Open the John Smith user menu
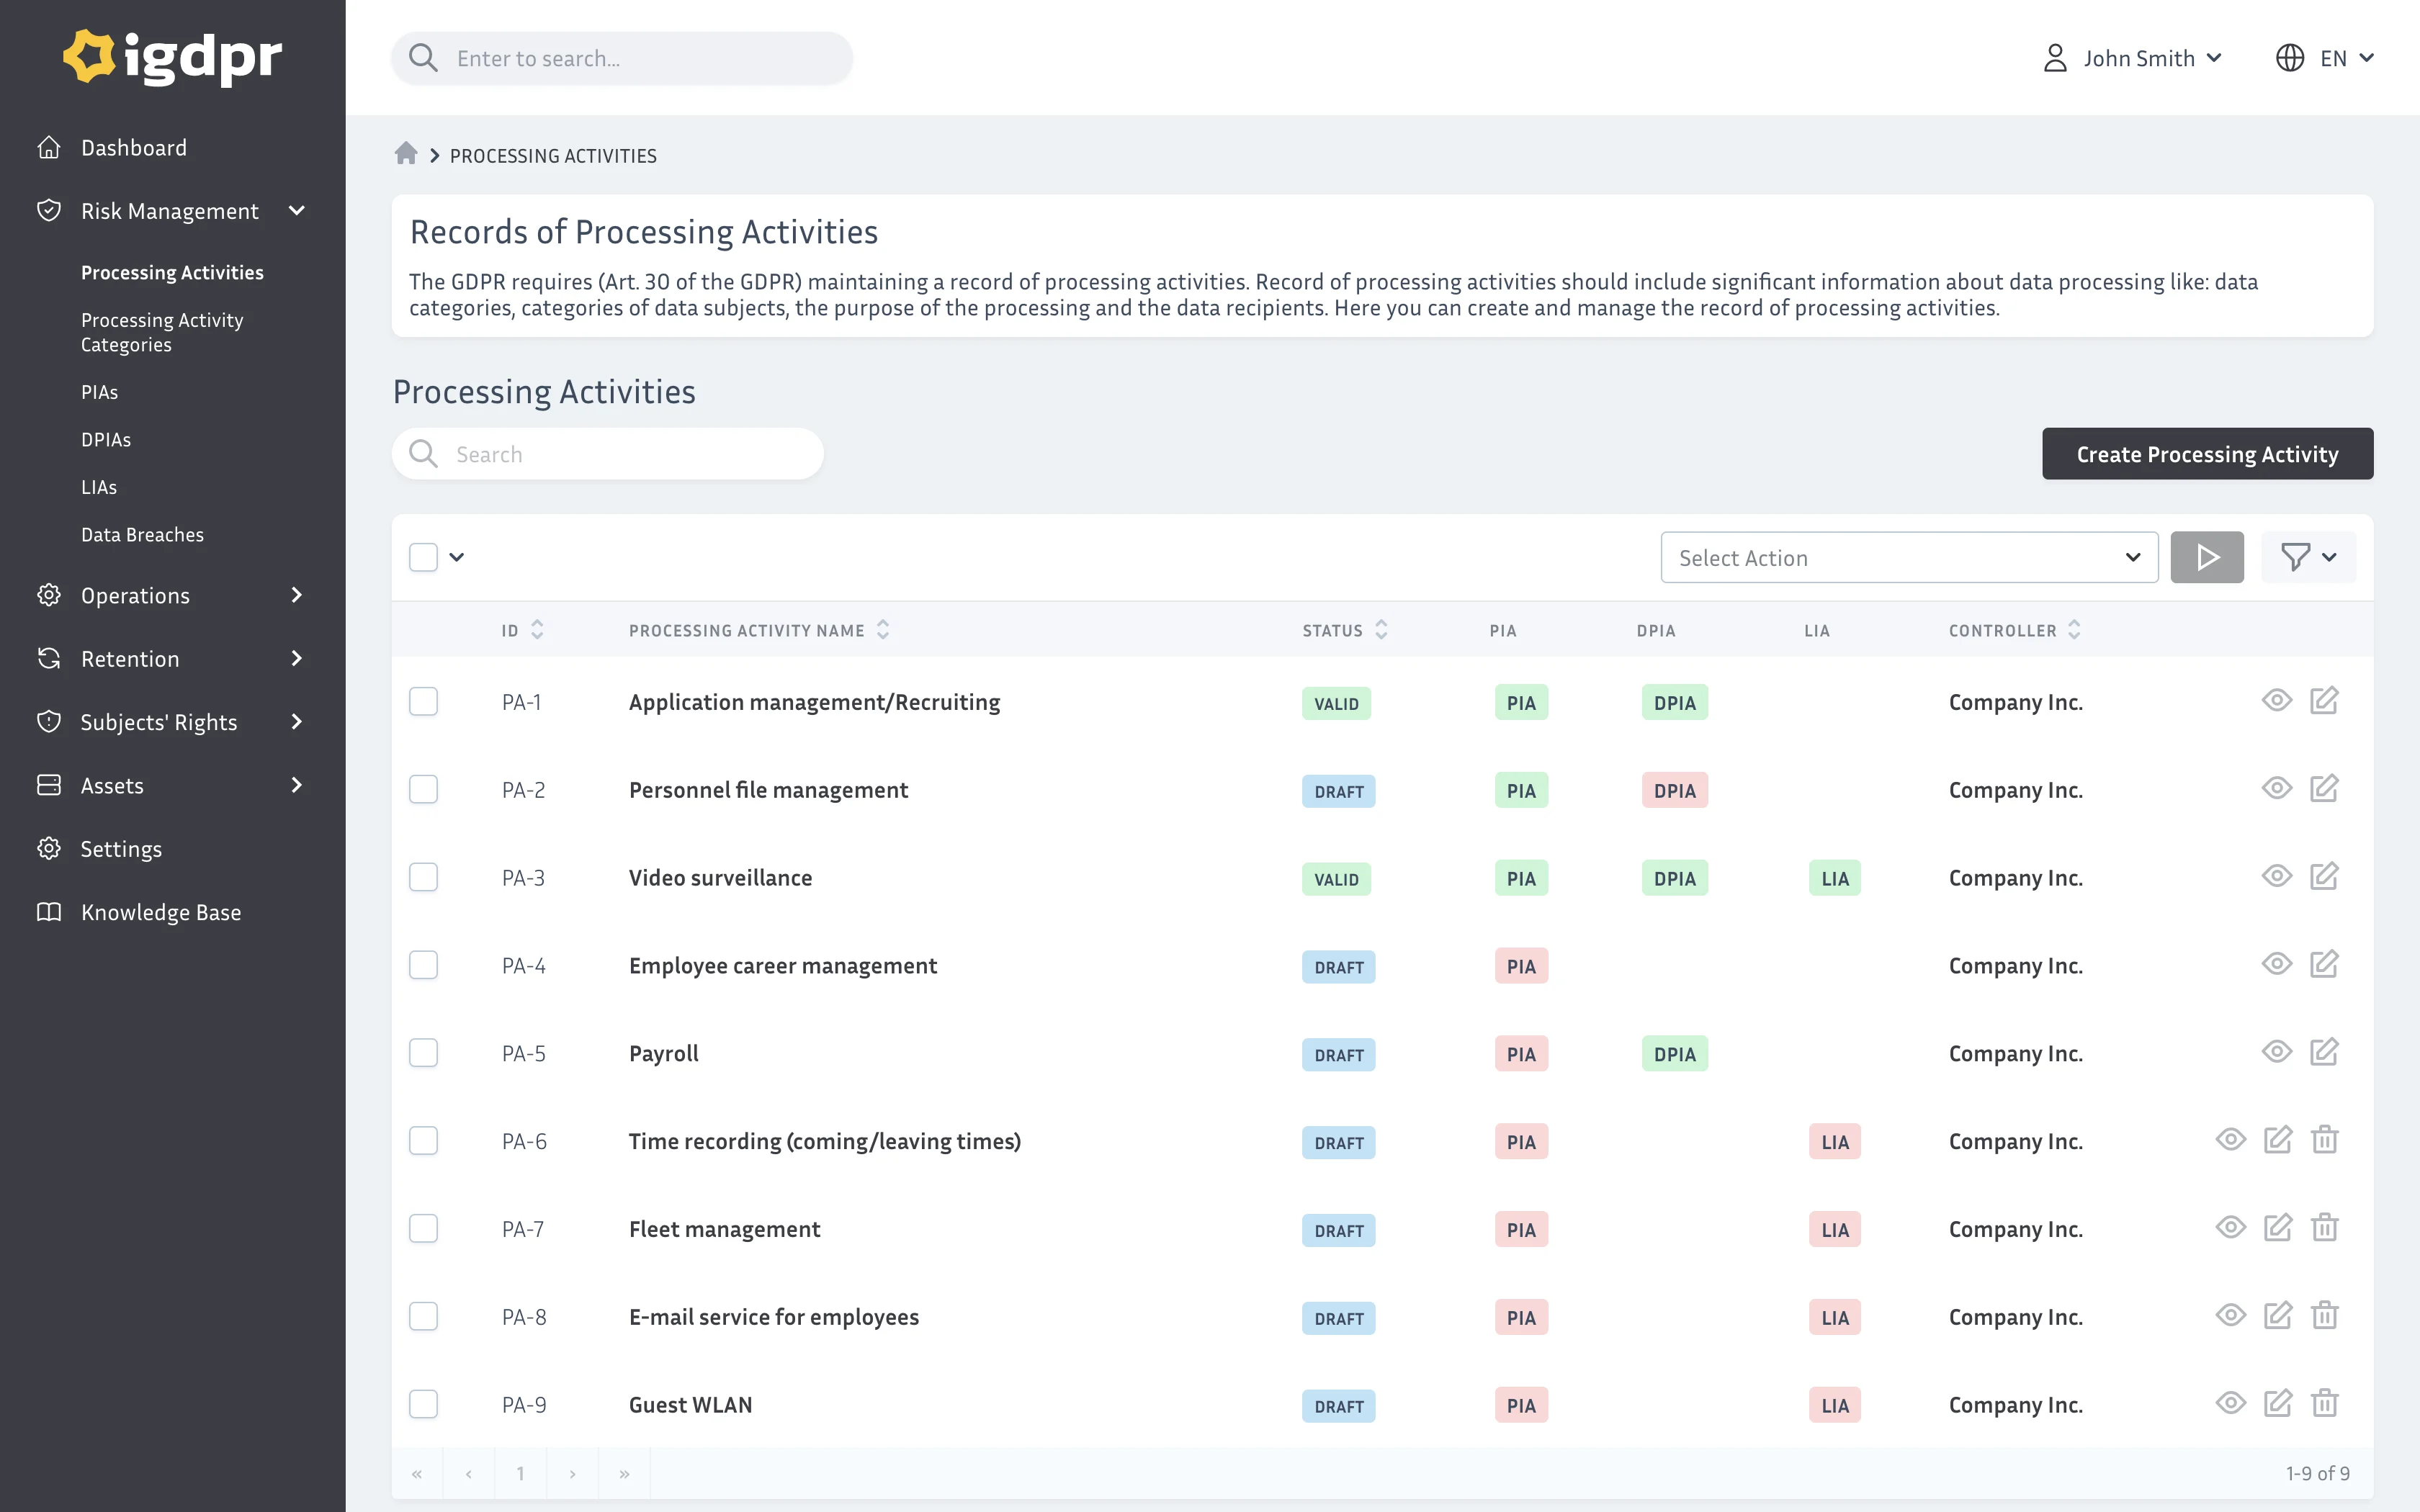The image size is (2420, 1512). click(2132, 58)
